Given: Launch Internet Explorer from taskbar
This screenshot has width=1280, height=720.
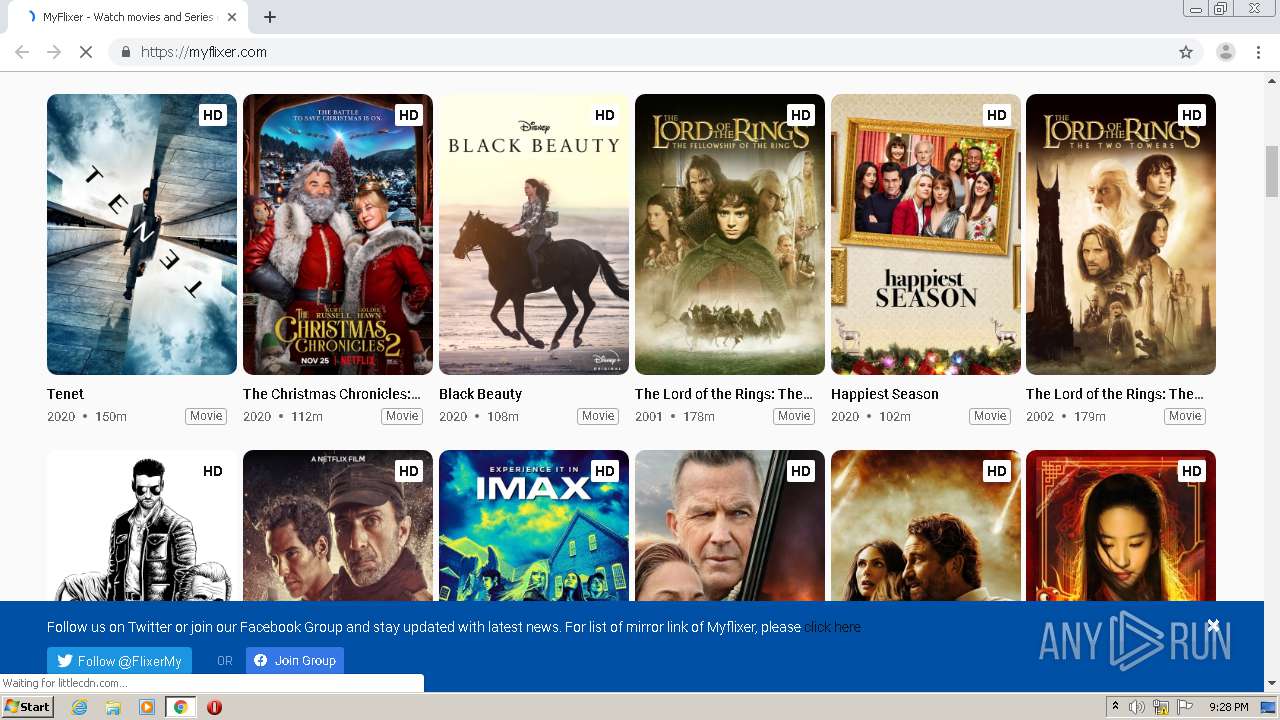Looking at the screenshot, I should pos(80,707).
